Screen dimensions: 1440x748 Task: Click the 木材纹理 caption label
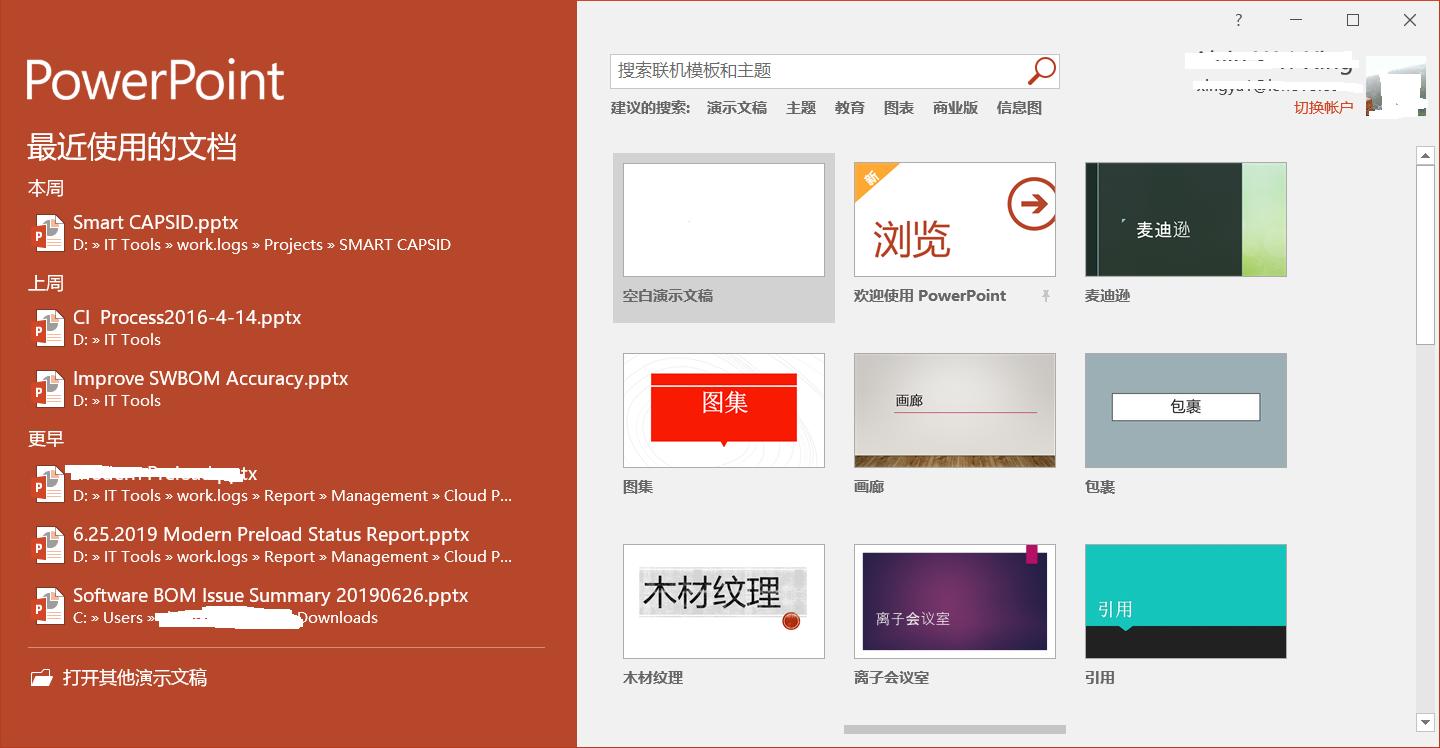pos(653,678)
